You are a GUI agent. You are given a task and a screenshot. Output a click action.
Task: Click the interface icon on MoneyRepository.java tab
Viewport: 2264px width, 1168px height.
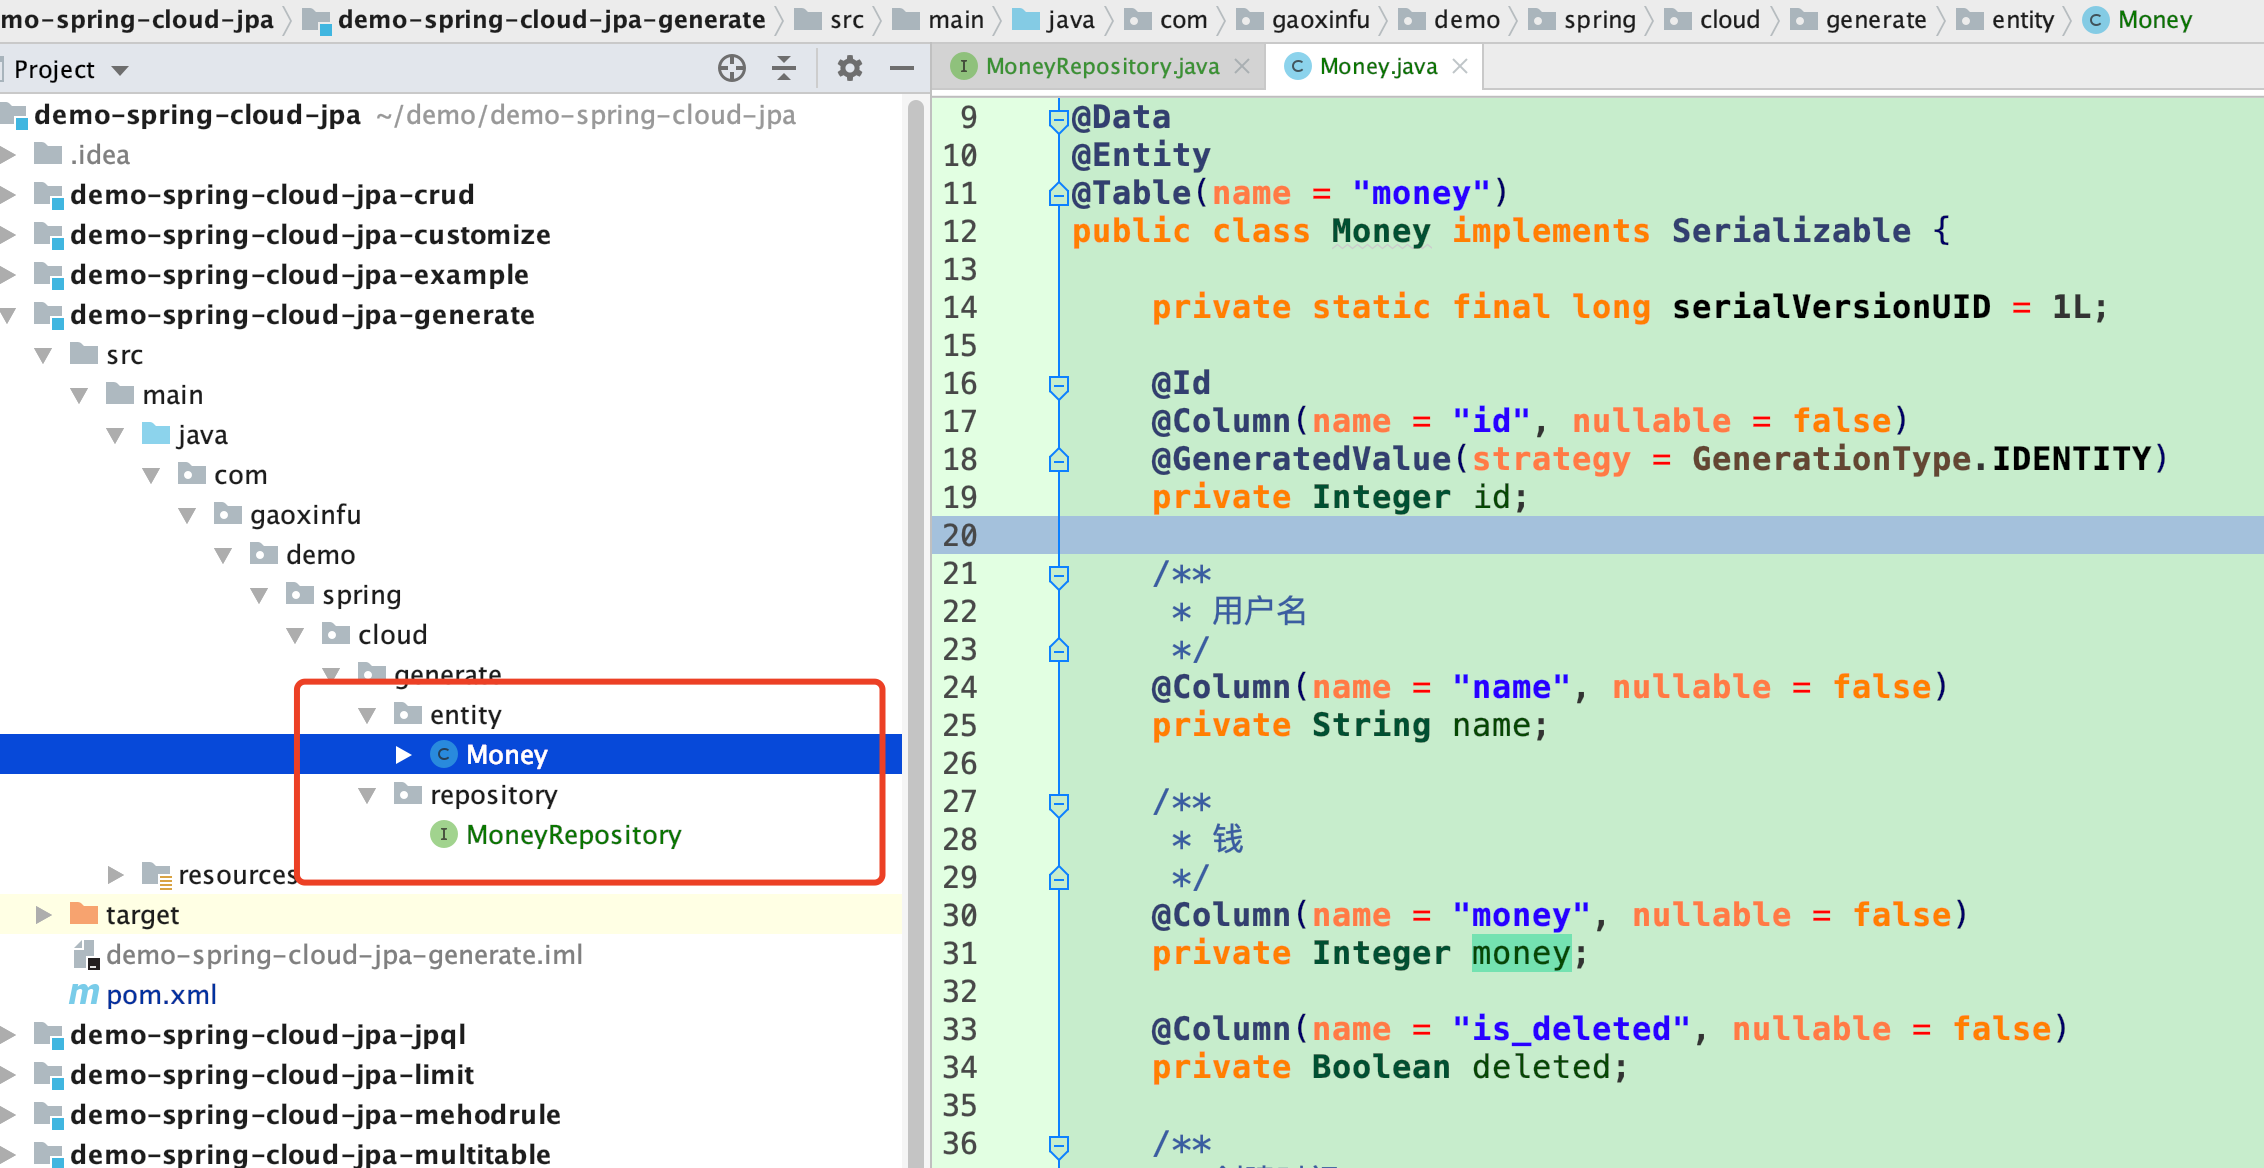pos(963,66)
